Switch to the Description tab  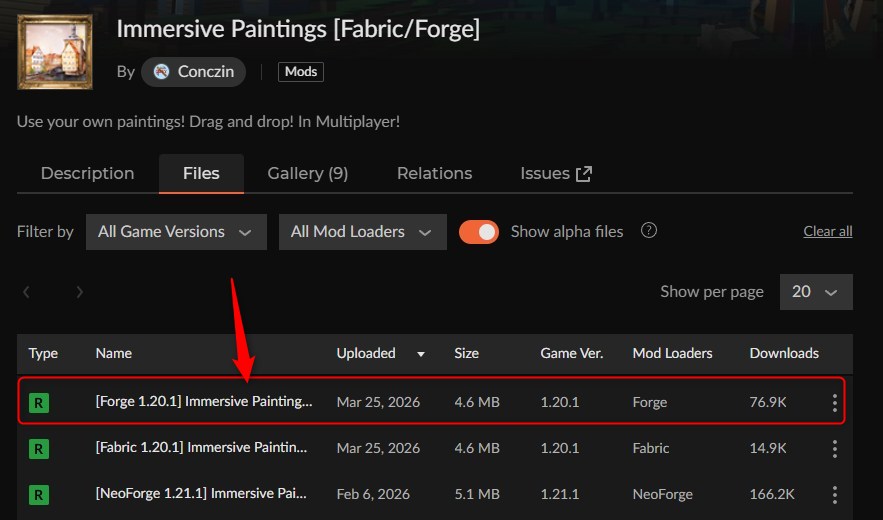87,174
